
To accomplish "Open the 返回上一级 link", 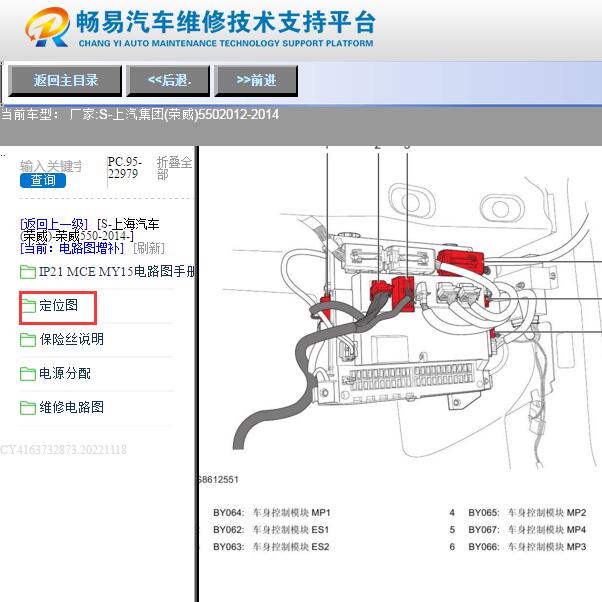I will [54, 224].
